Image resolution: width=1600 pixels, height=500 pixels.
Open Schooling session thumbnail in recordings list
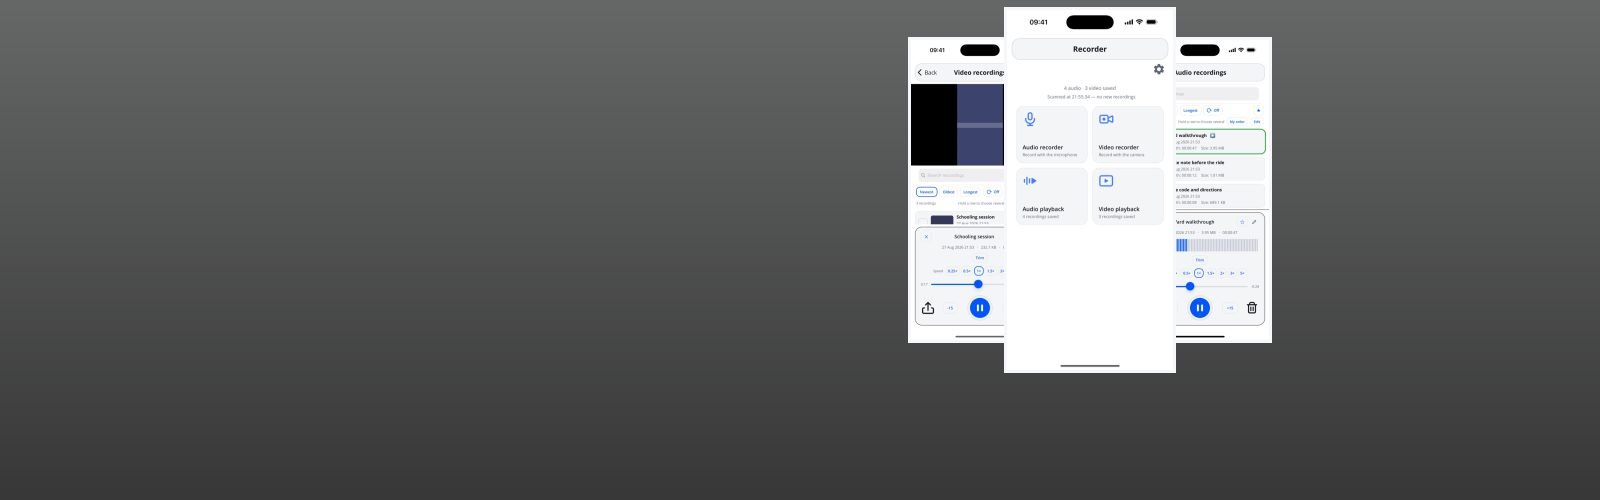click(942, 220)
